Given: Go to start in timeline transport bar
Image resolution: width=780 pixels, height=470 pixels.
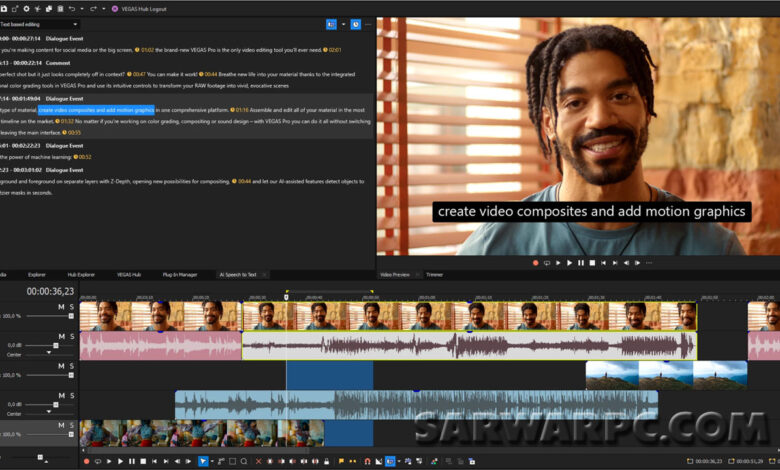Looking at the screenshot, I should [154, 462].
